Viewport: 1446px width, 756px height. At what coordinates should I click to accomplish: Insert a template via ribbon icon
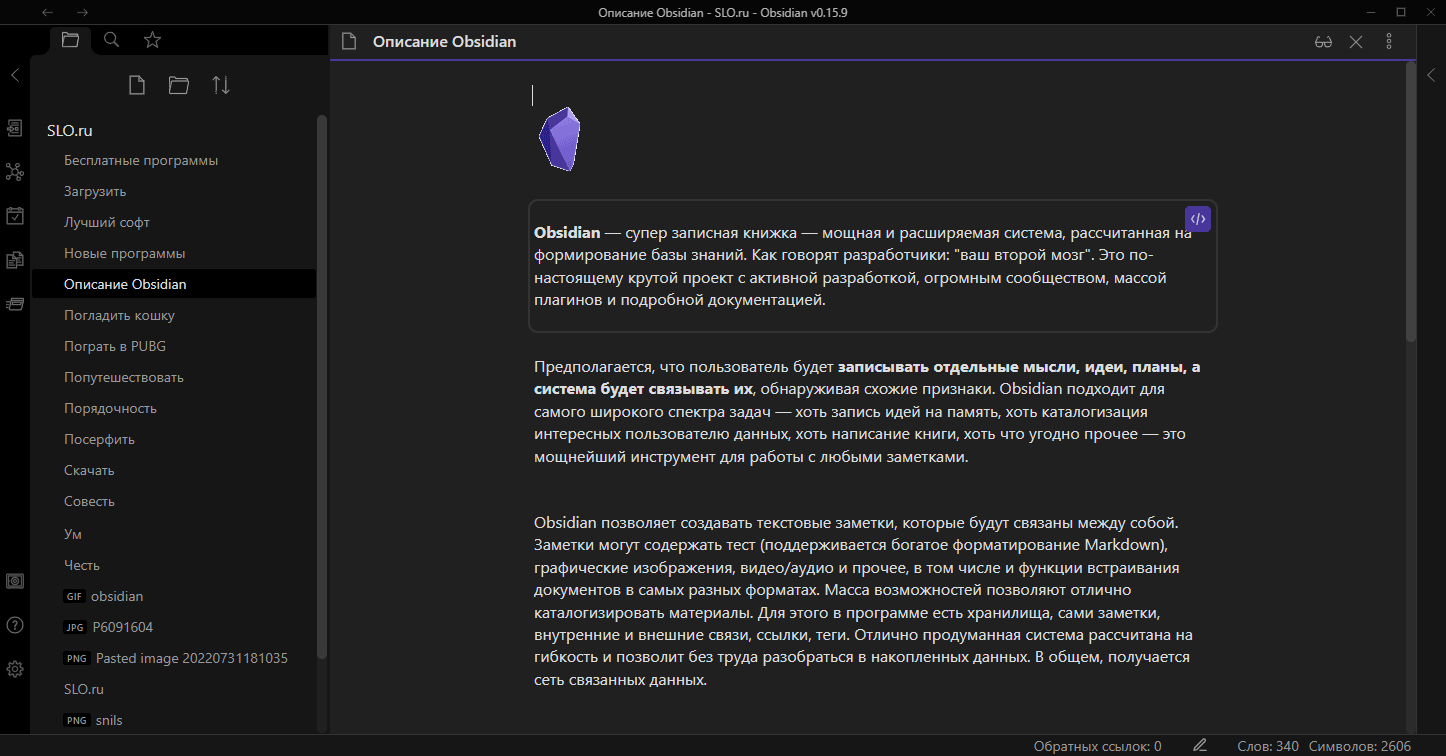pyautogui.click(x=15, y=260)
